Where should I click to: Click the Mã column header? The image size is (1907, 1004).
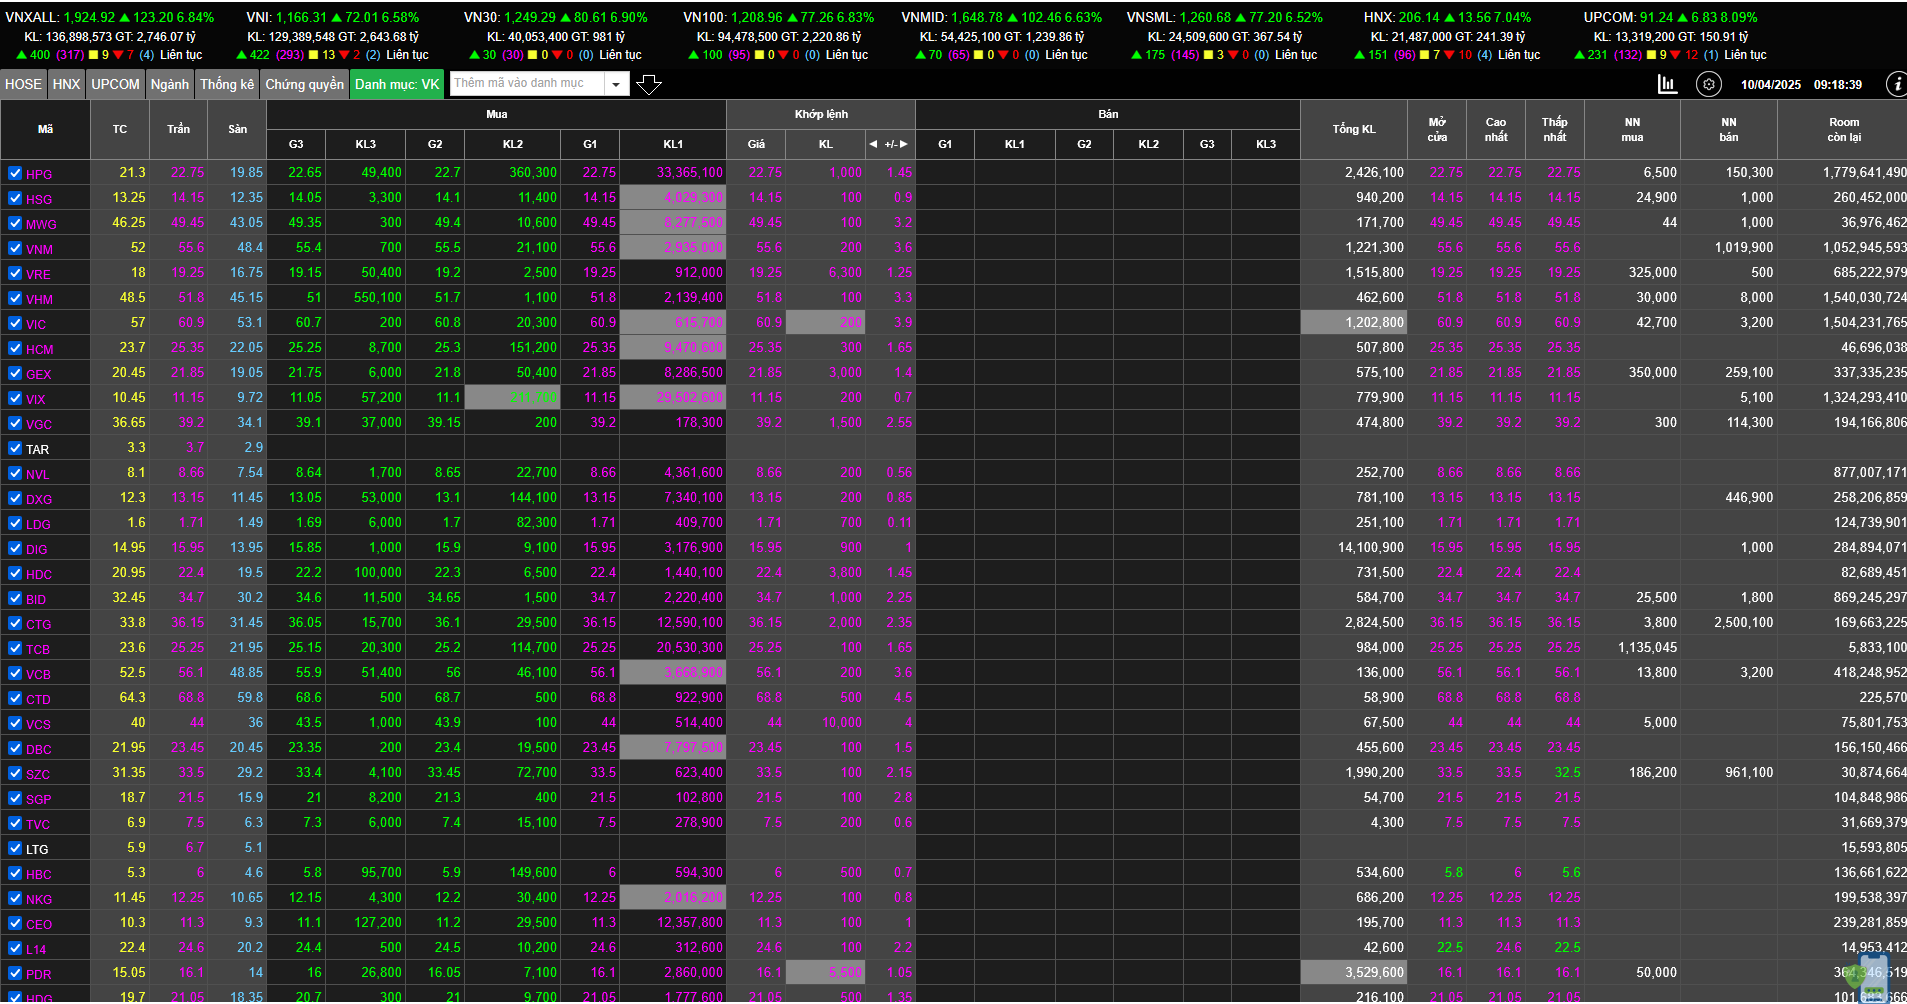[x=46, y=129]
